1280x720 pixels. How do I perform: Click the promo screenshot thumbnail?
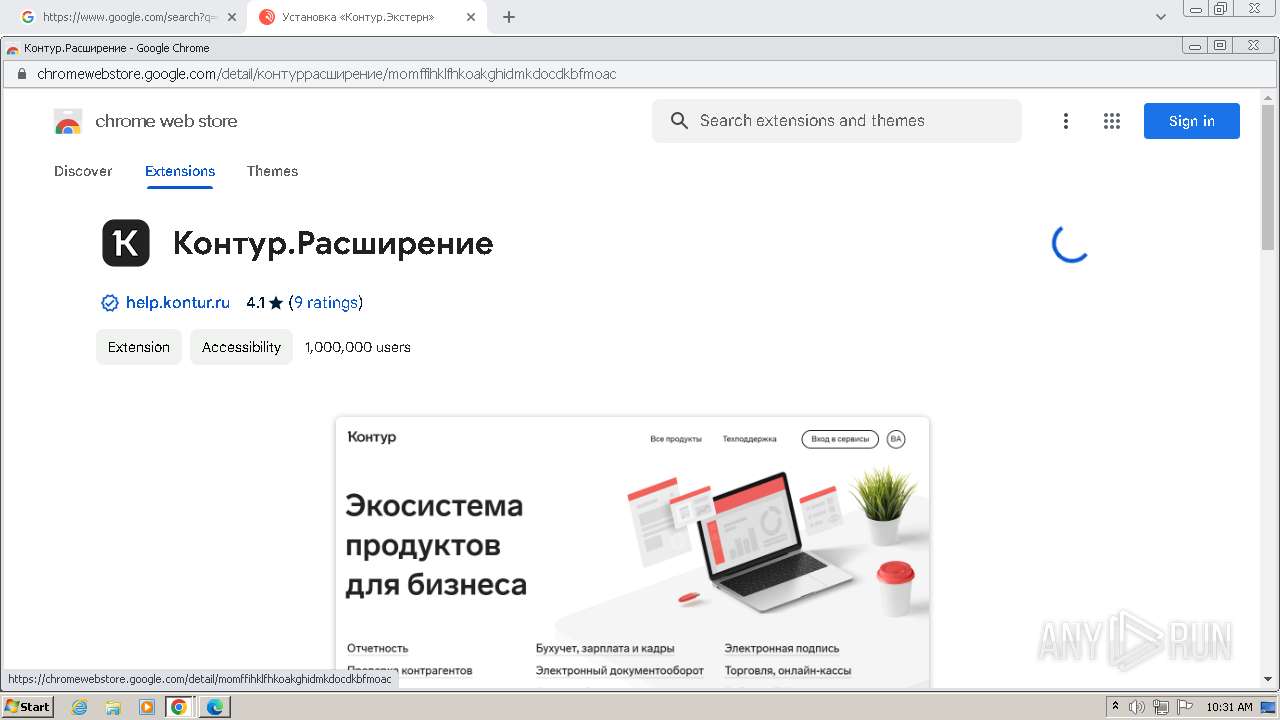click(632, 552)
